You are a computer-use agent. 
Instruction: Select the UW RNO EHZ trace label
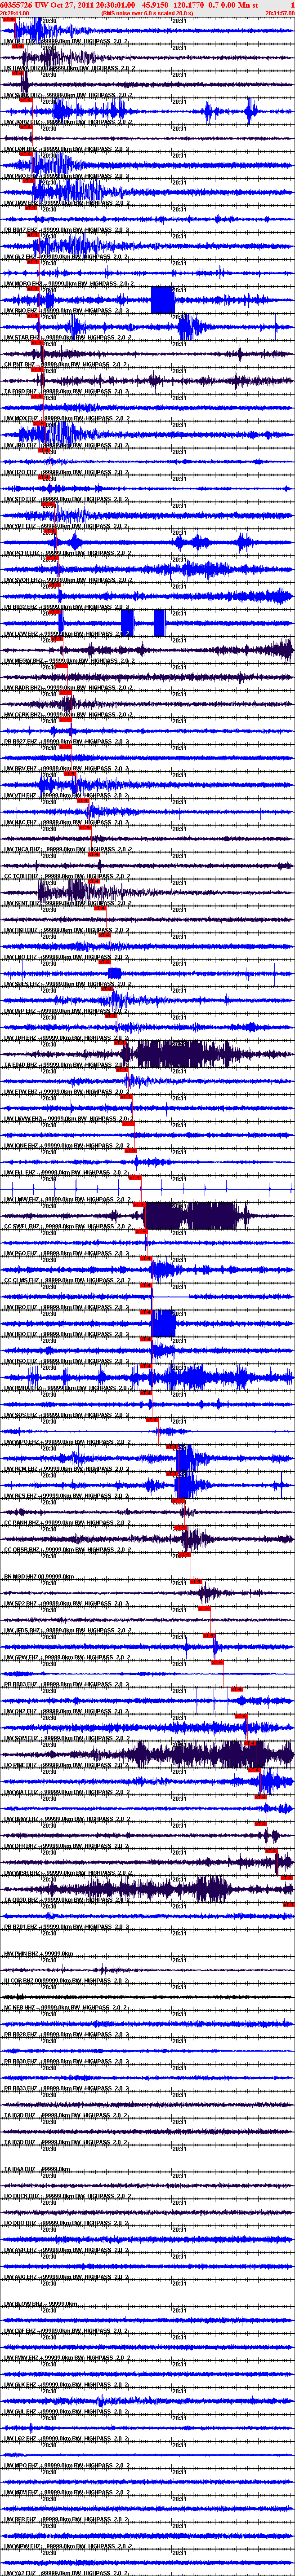click(66, 311)
